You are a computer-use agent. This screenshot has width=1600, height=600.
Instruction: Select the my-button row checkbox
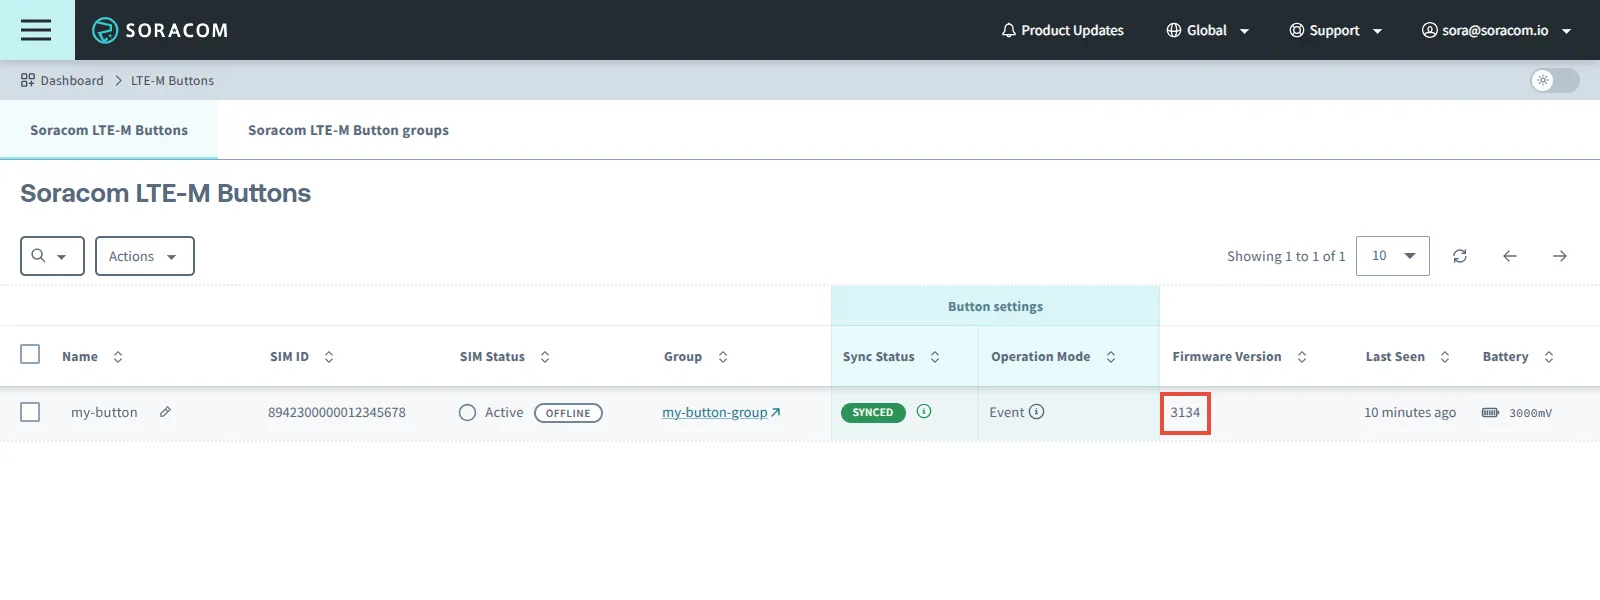pos(30,412)
